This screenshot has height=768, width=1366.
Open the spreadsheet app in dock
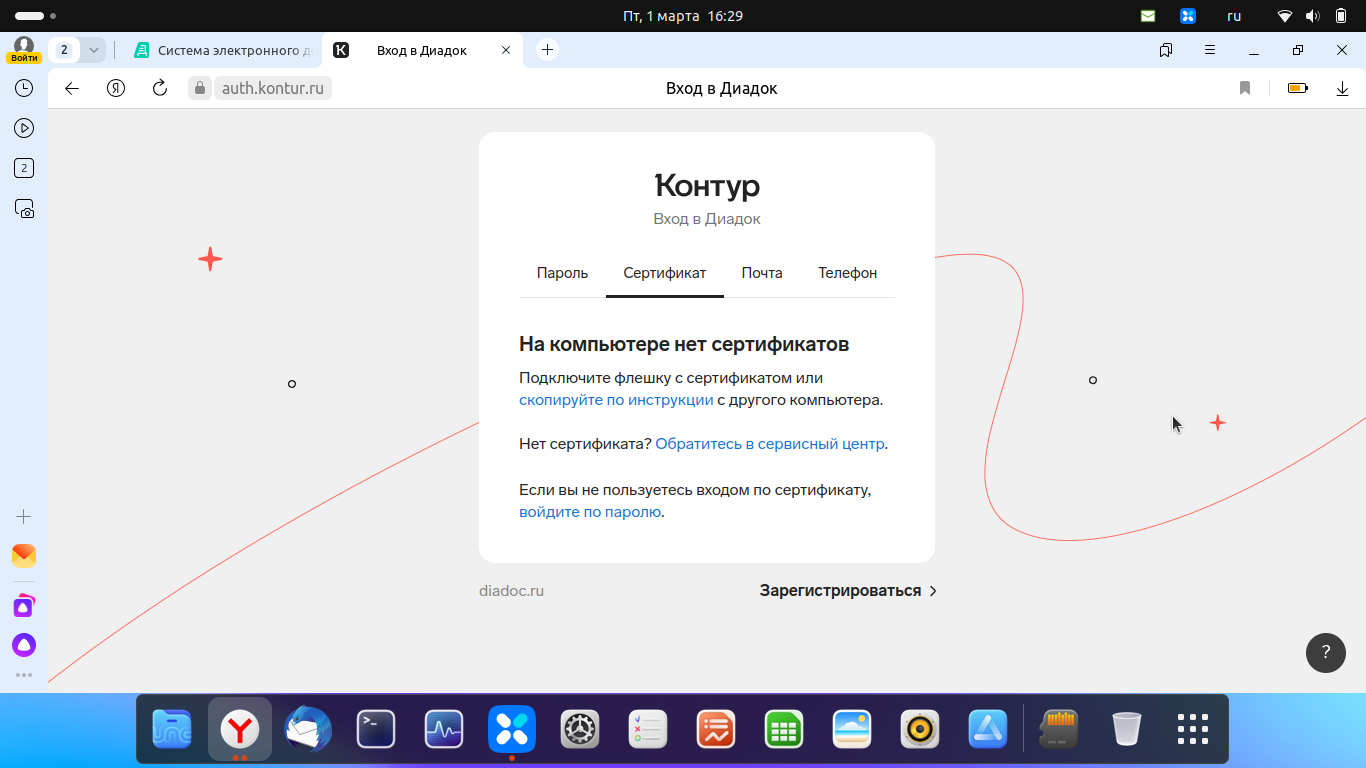tap(784, 730)
